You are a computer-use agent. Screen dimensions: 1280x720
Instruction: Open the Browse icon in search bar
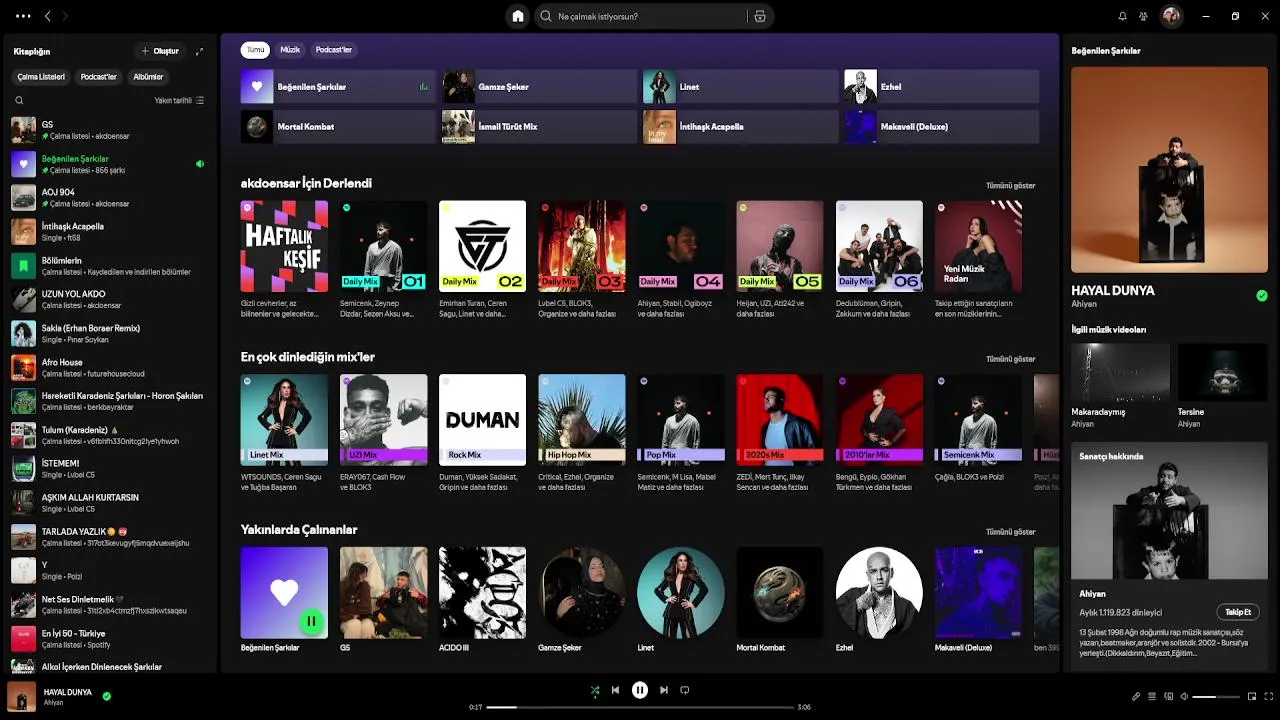coord(760,16)
